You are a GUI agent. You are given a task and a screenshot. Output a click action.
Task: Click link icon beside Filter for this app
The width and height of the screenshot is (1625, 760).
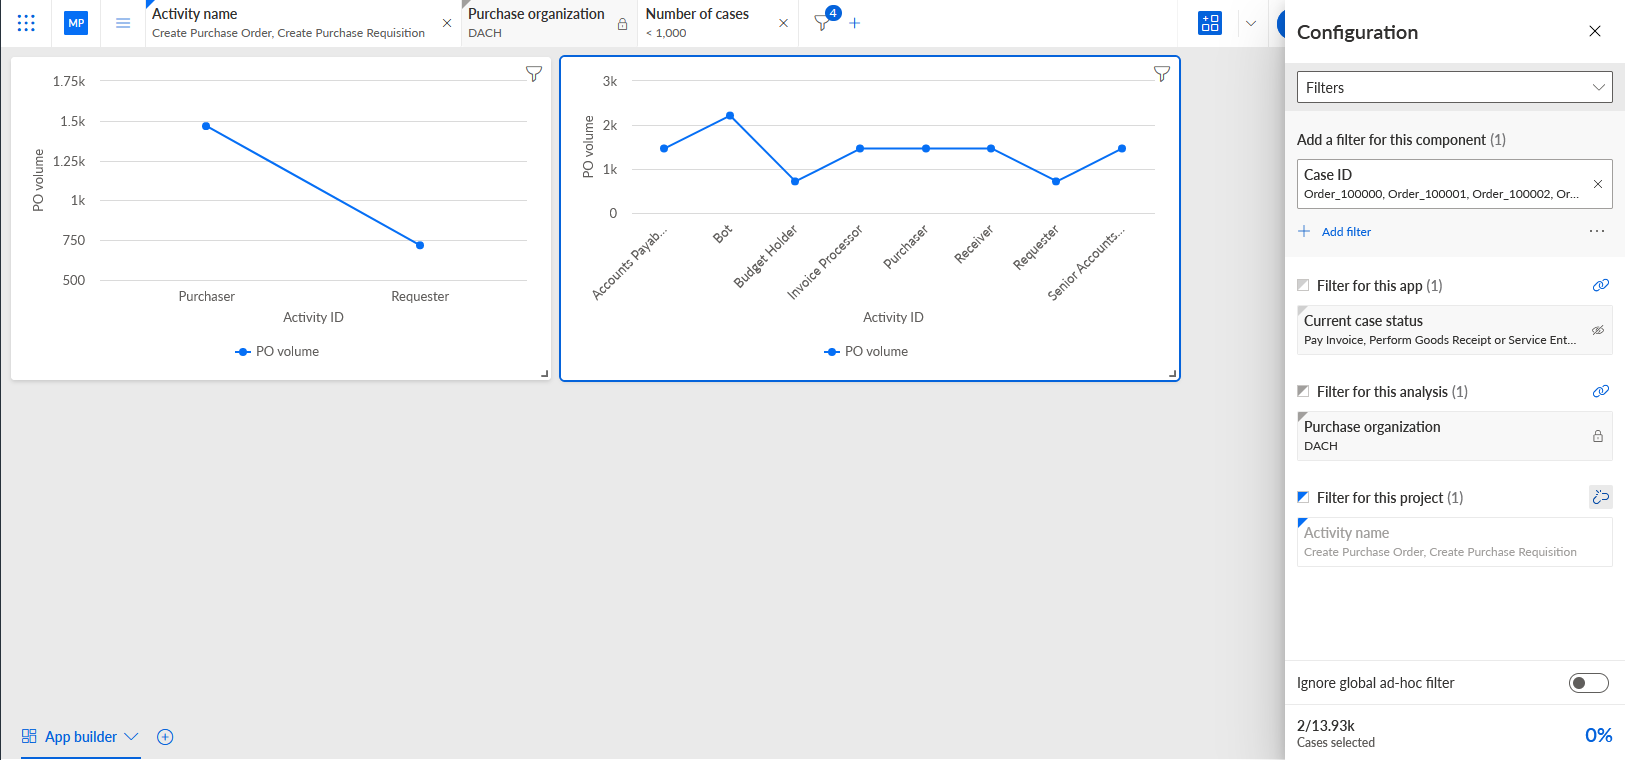[x=1600, y=285]
